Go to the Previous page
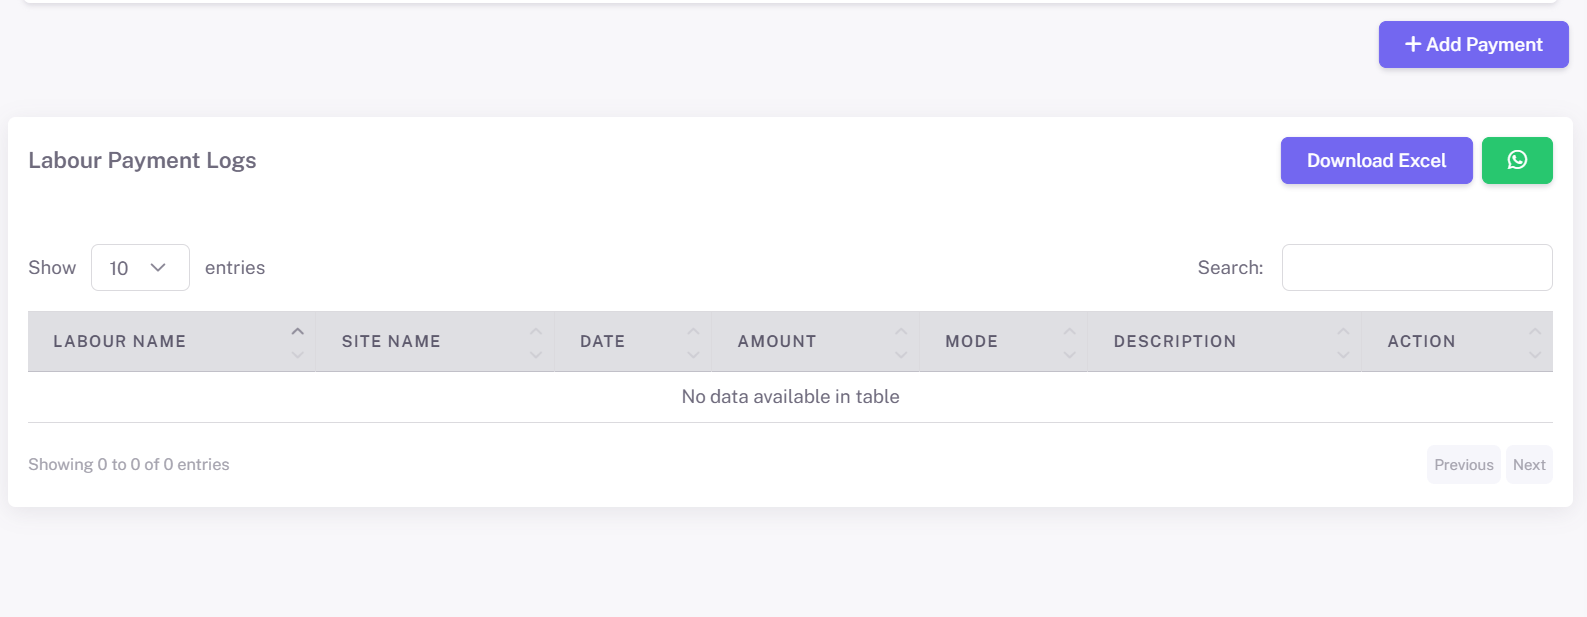This screenshot has height=617, width=1587. click(x=1463, y=465)
